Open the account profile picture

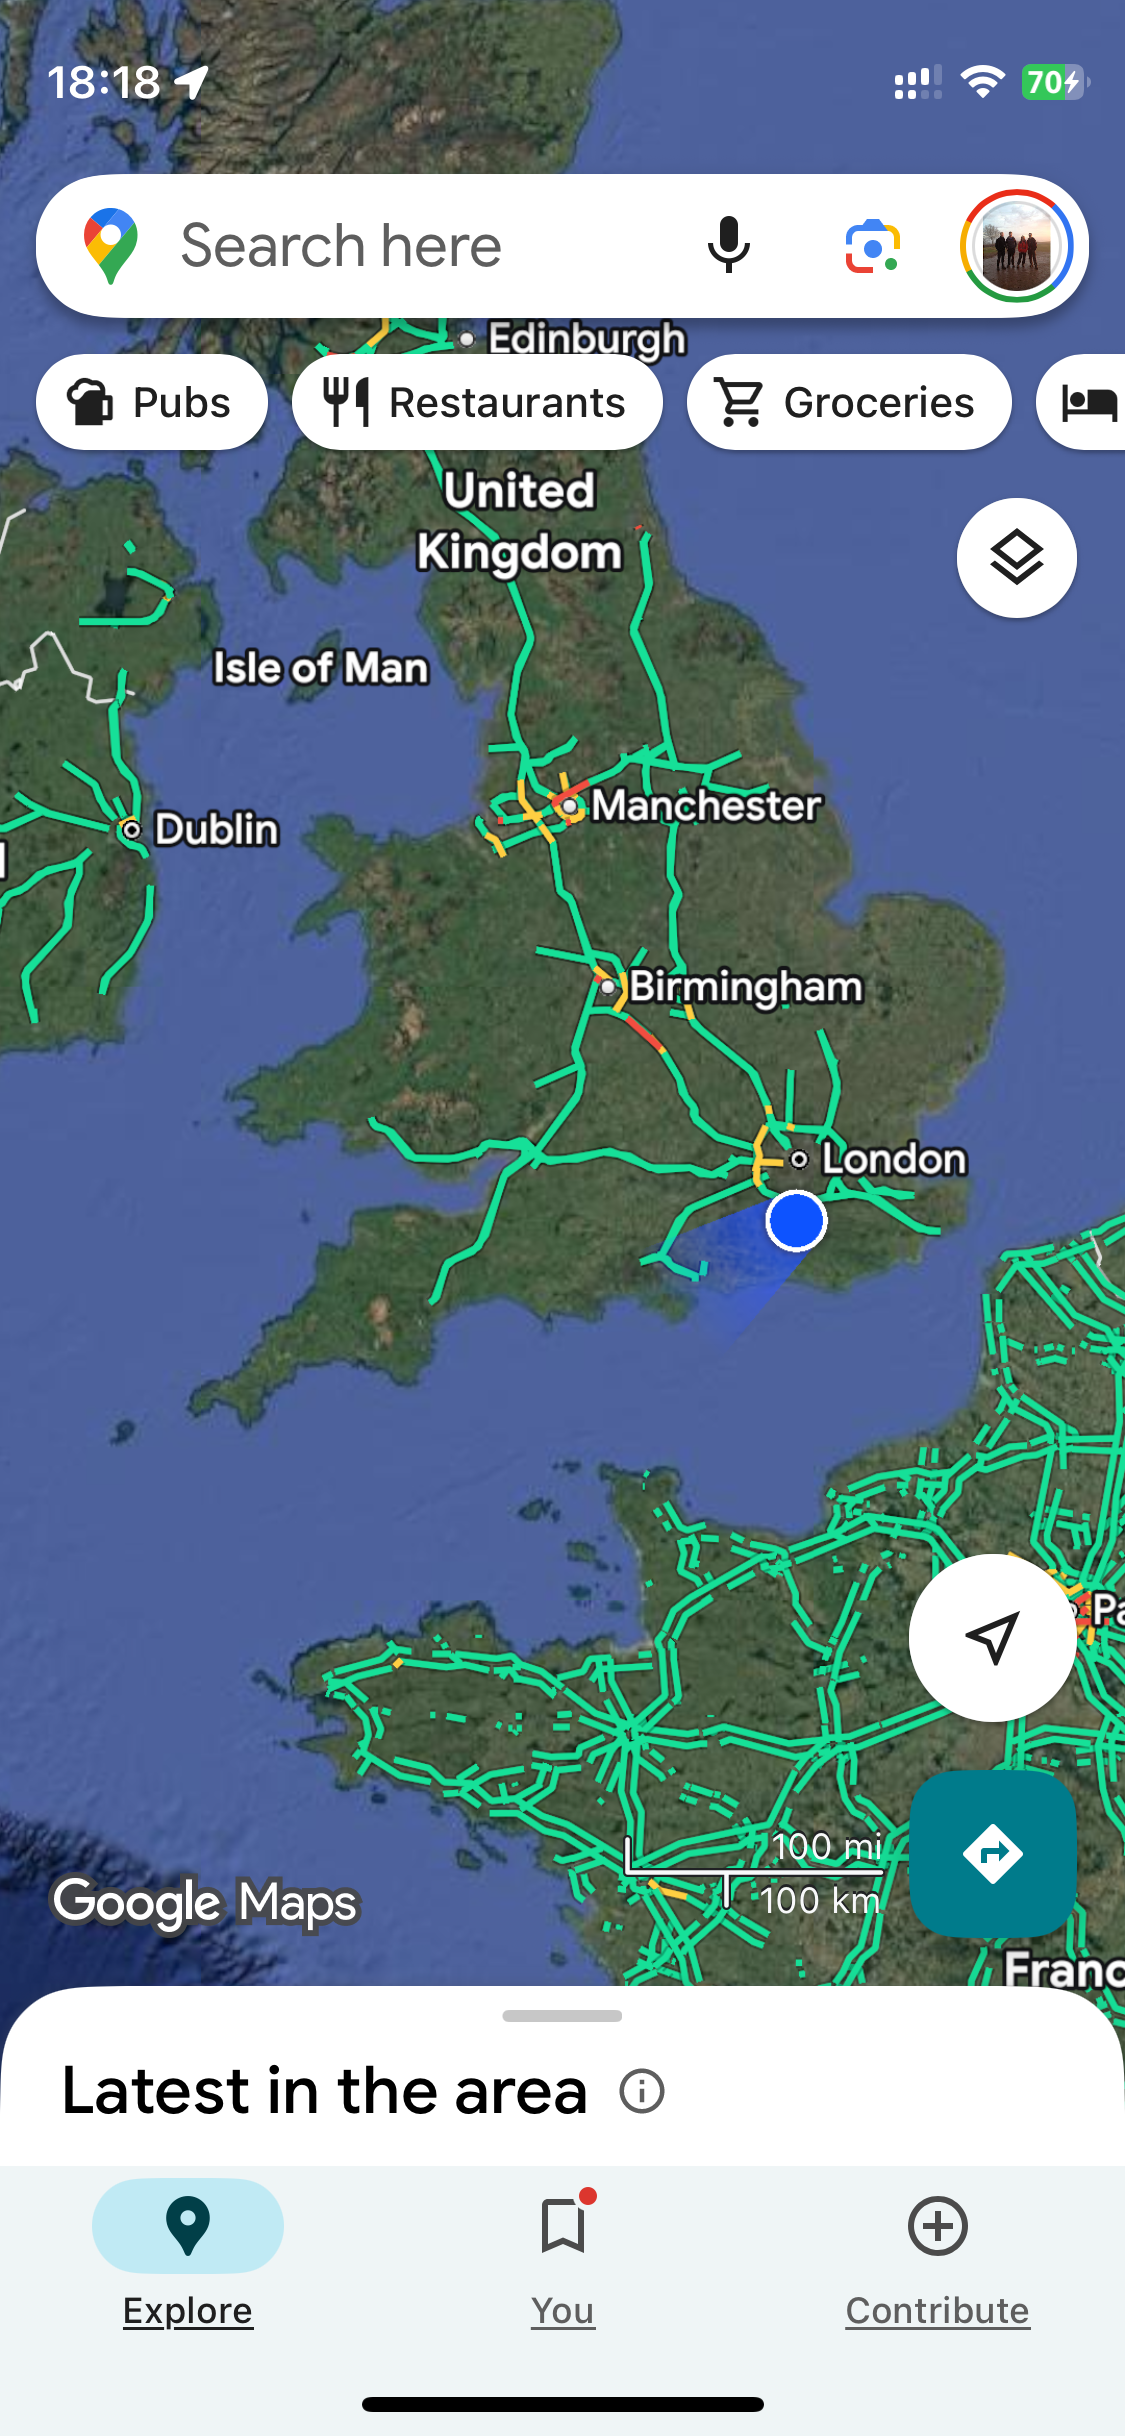point(1017,246)
